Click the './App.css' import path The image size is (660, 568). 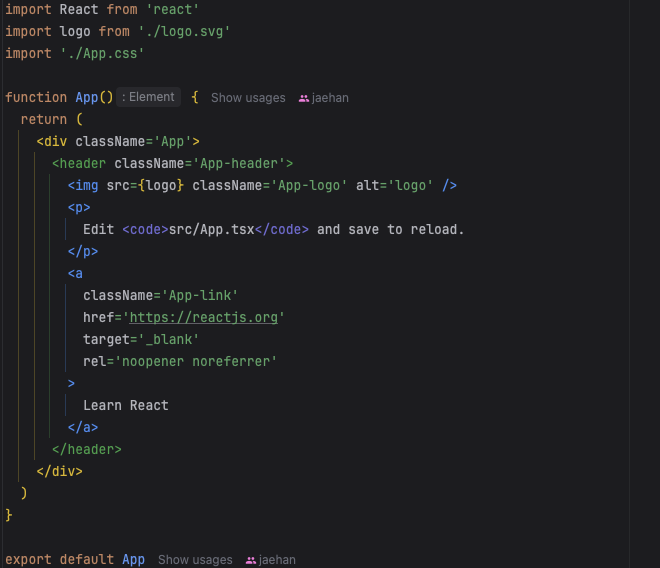tap(102, 53)
